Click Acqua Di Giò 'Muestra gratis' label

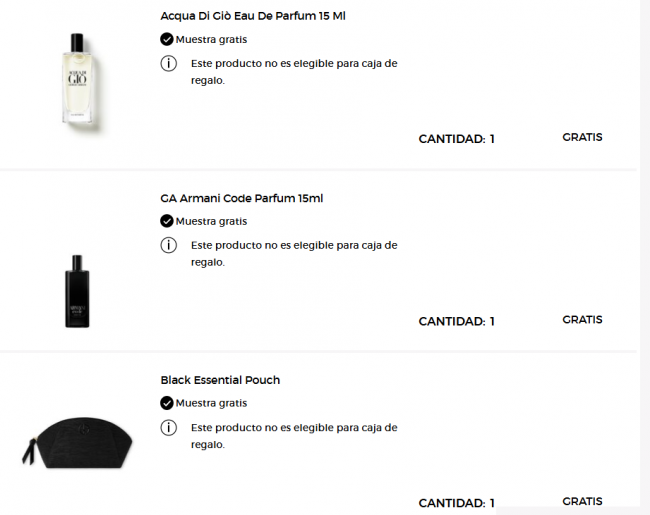point(211,39)
